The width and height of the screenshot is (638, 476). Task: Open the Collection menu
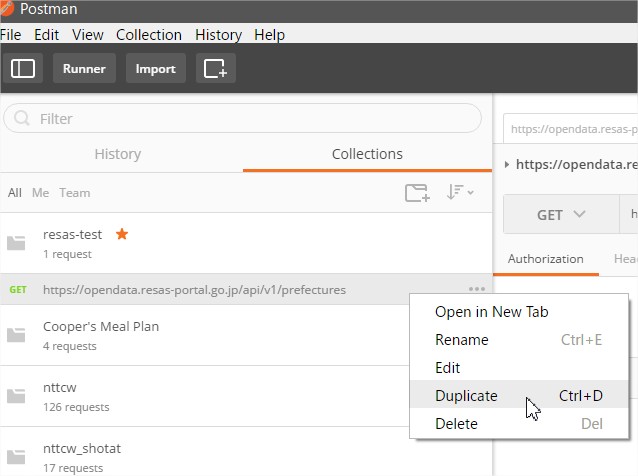coord(149,35)
